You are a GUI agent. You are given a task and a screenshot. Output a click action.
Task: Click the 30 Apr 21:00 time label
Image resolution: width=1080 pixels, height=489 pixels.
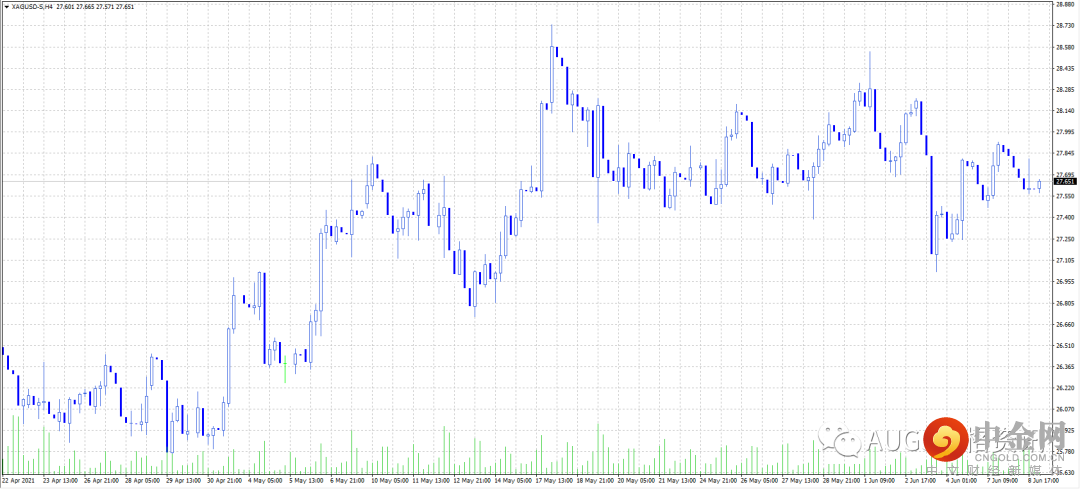pos(224,480)
